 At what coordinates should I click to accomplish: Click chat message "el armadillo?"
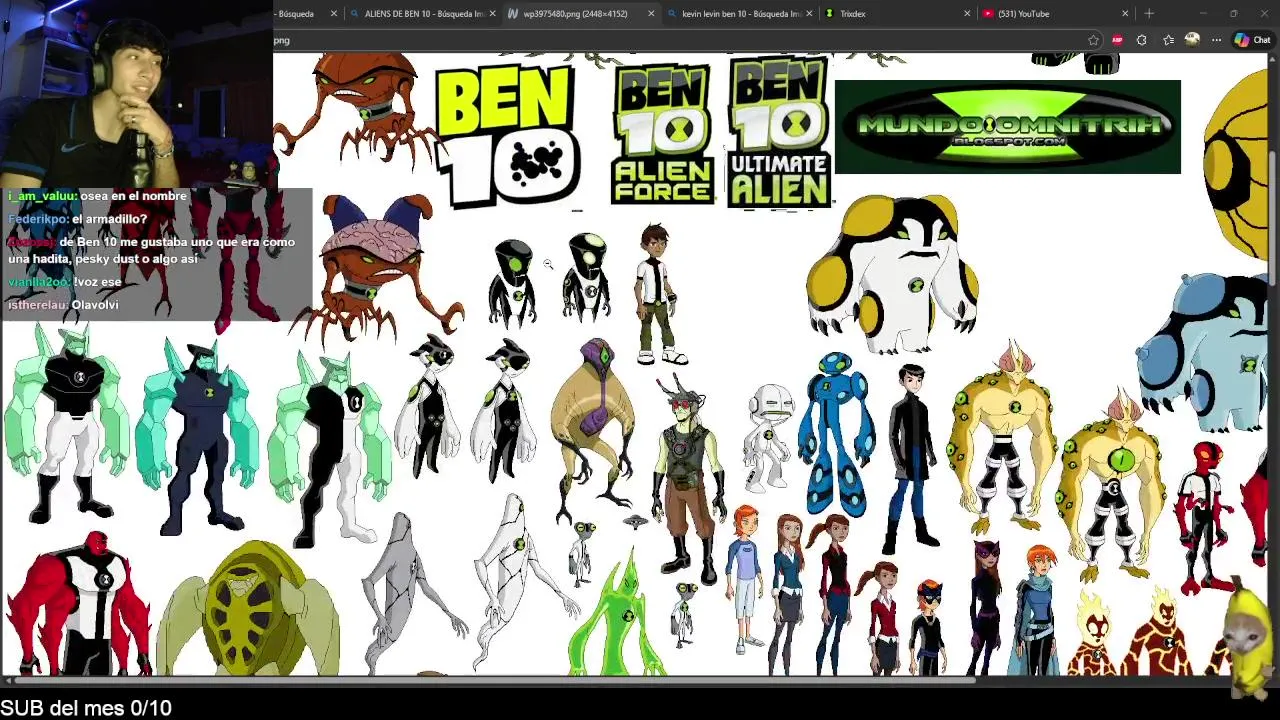(x=110, y=219)
